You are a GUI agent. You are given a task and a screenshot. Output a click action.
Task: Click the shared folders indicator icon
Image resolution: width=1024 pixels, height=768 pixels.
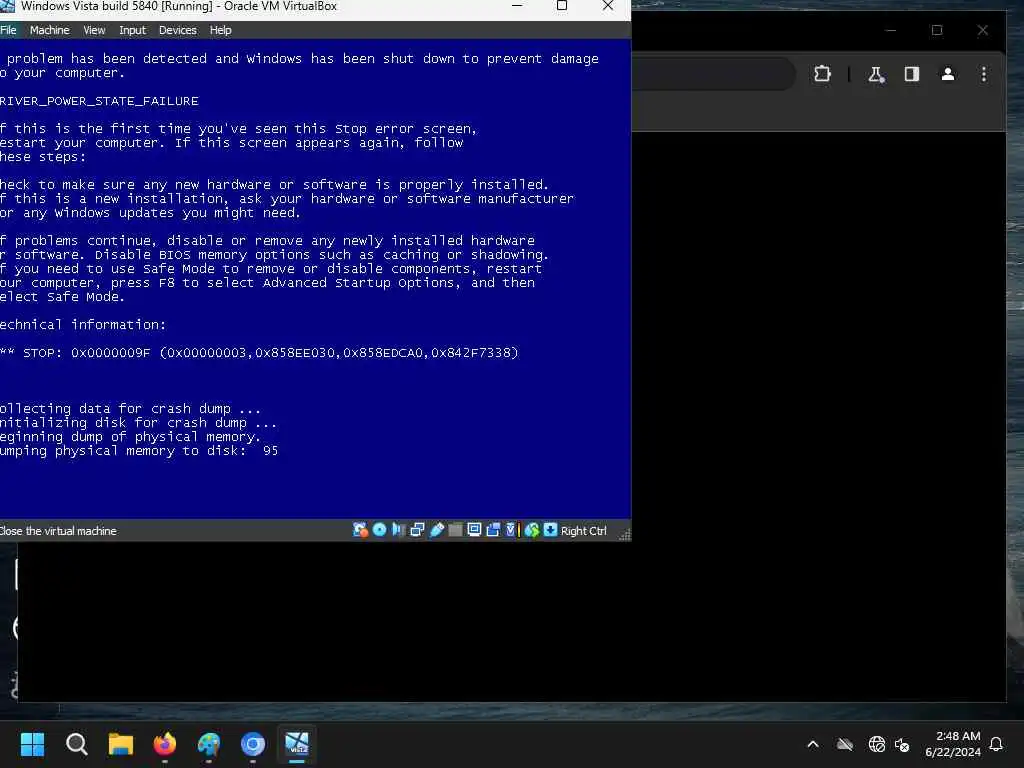[x=455, y=530]
